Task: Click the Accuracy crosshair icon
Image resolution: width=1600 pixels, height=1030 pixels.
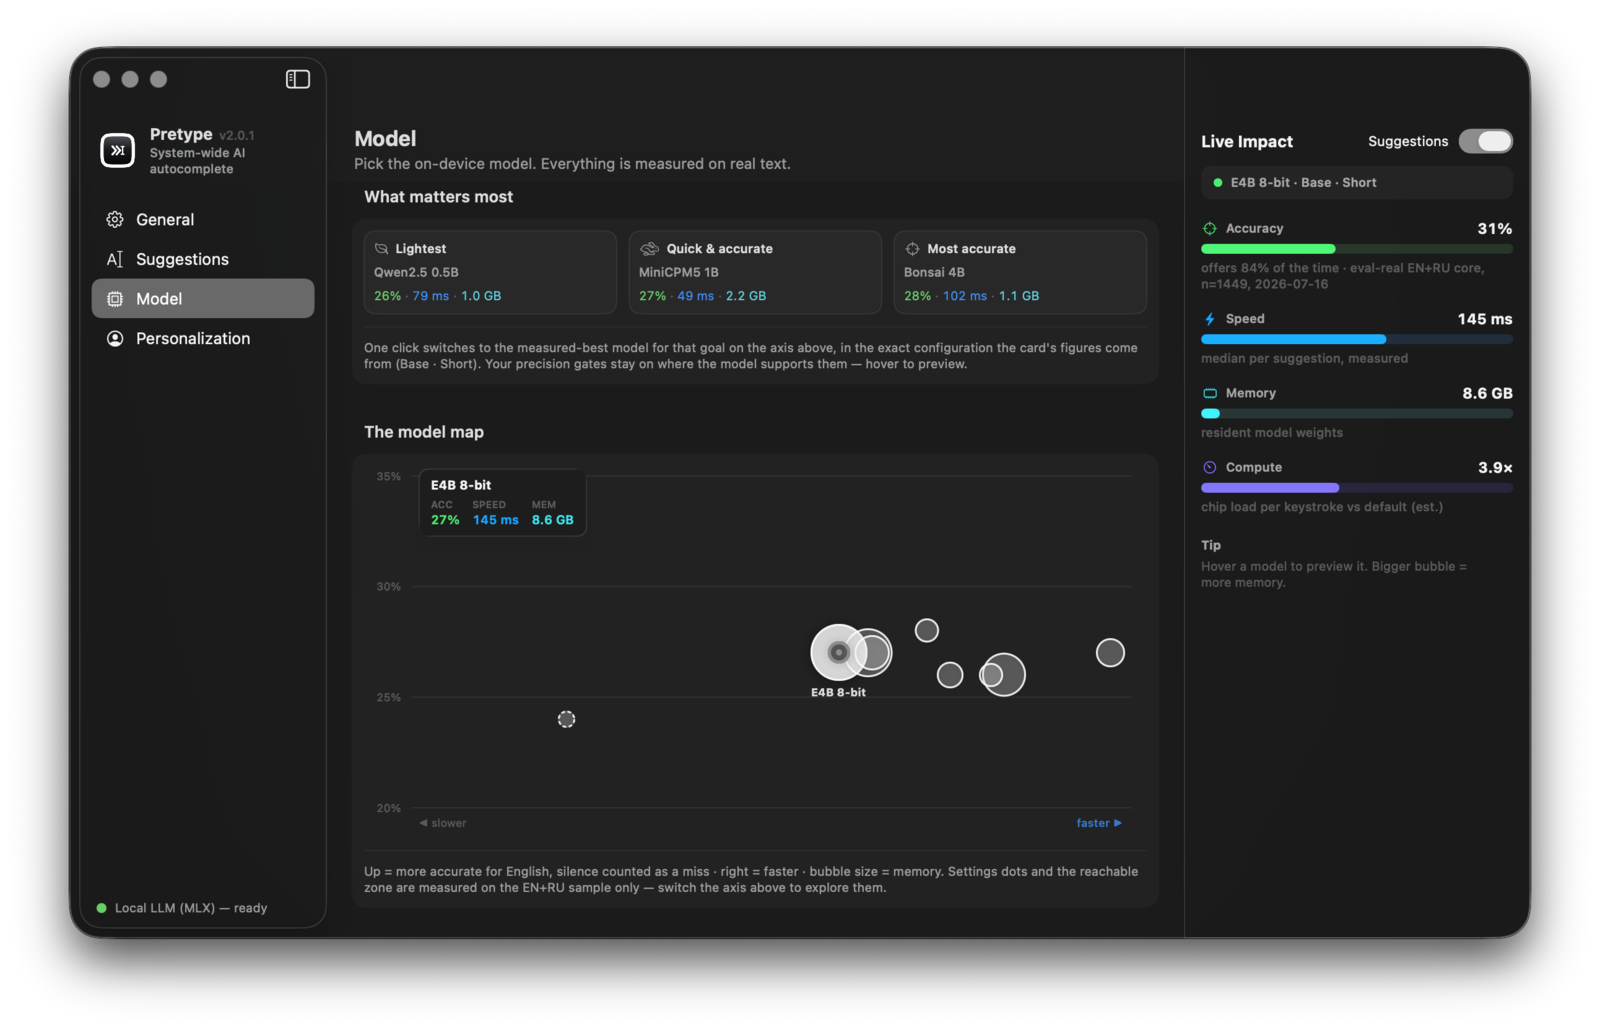Action: pos(1209,228)
